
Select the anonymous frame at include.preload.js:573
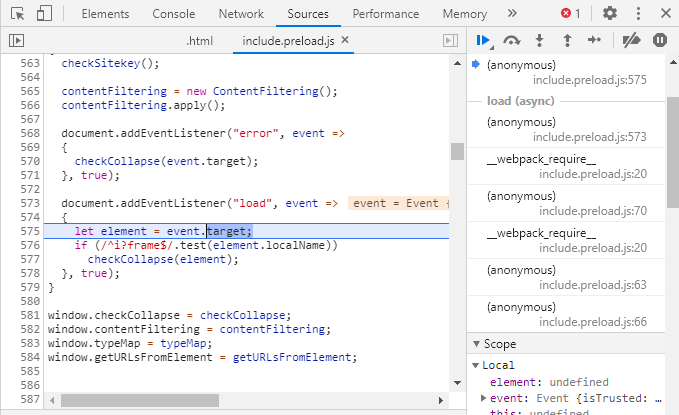[x=566, y=129]
